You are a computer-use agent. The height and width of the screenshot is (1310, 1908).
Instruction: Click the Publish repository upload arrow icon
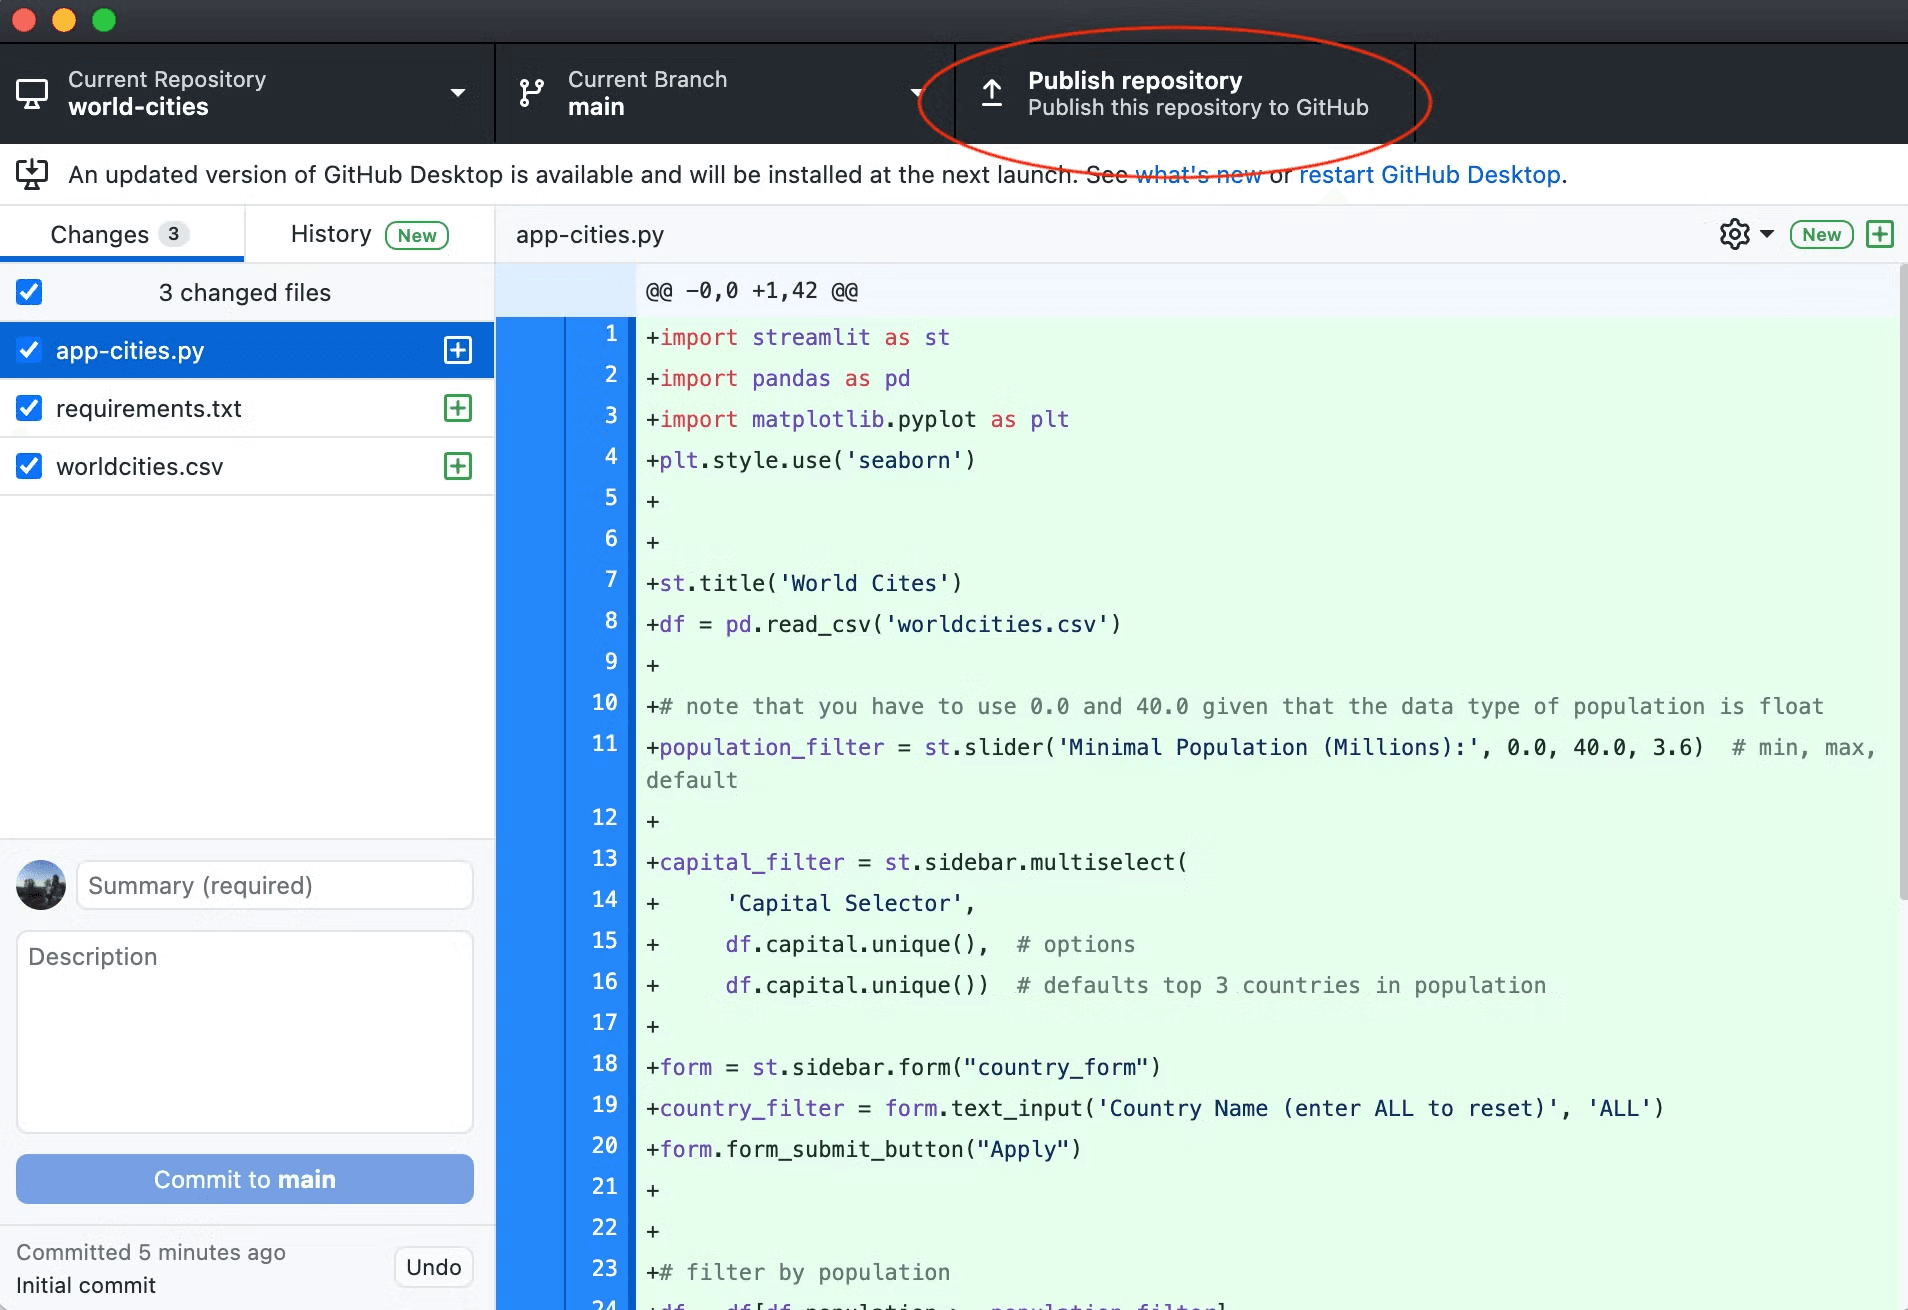[991, 93]
